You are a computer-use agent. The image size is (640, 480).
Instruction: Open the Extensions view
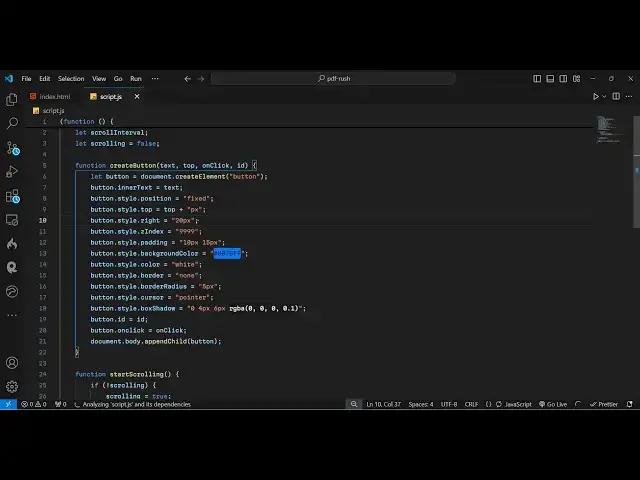point(12,196)
